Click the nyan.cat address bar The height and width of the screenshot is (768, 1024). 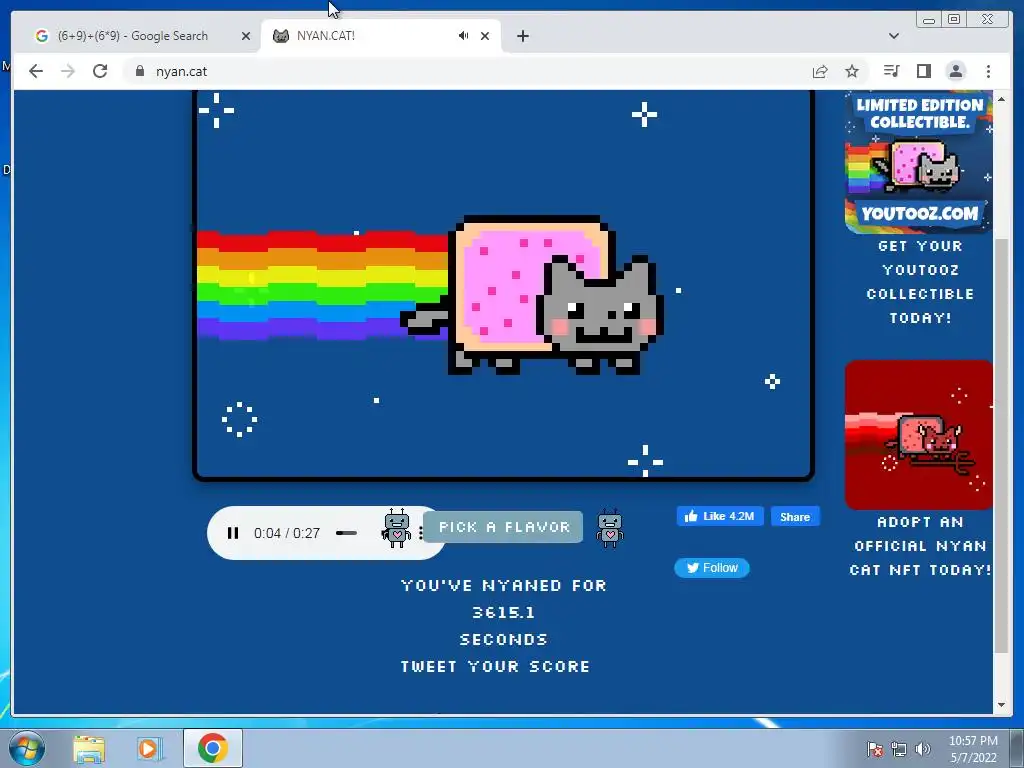tap(464, 71)
